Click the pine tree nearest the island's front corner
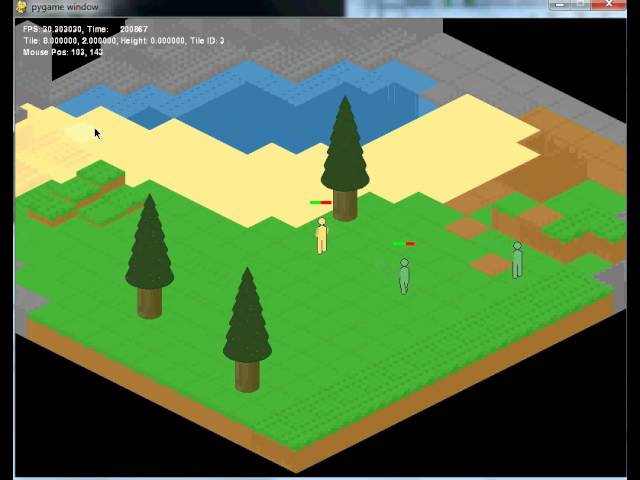The height and width of the screenshot is (480, 640). click(247, 330)
